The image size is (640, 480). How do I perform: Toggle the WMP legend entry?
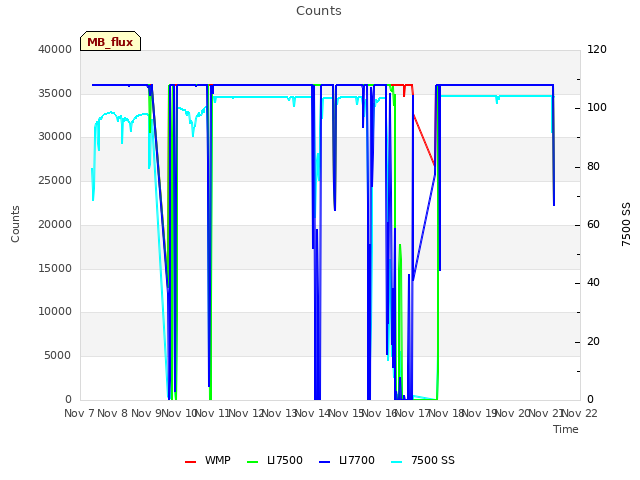tap(207, 460)
